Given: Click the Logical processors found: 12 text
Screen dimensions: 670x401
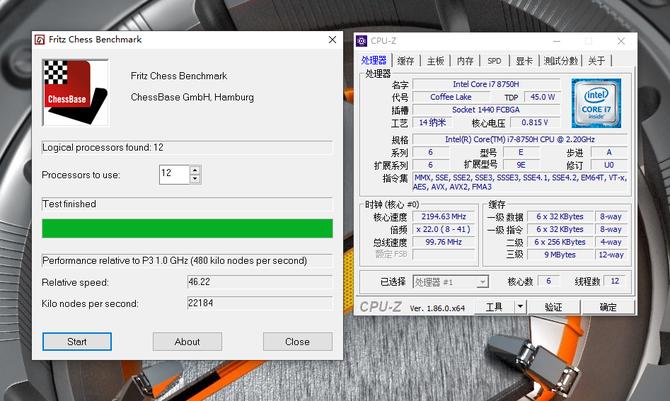Looking at the screenshot, I should (103, 147).
